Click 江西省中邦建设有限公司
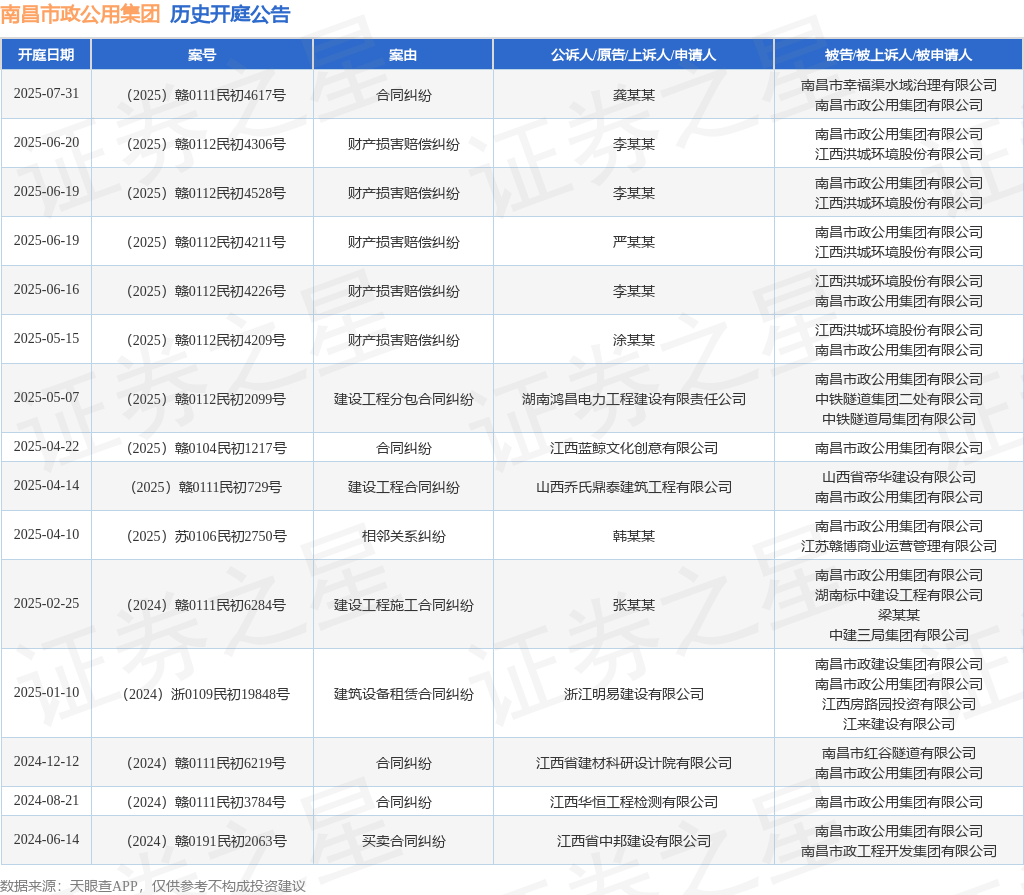This screenshot has height=895, width=1024. pos(633,841)
